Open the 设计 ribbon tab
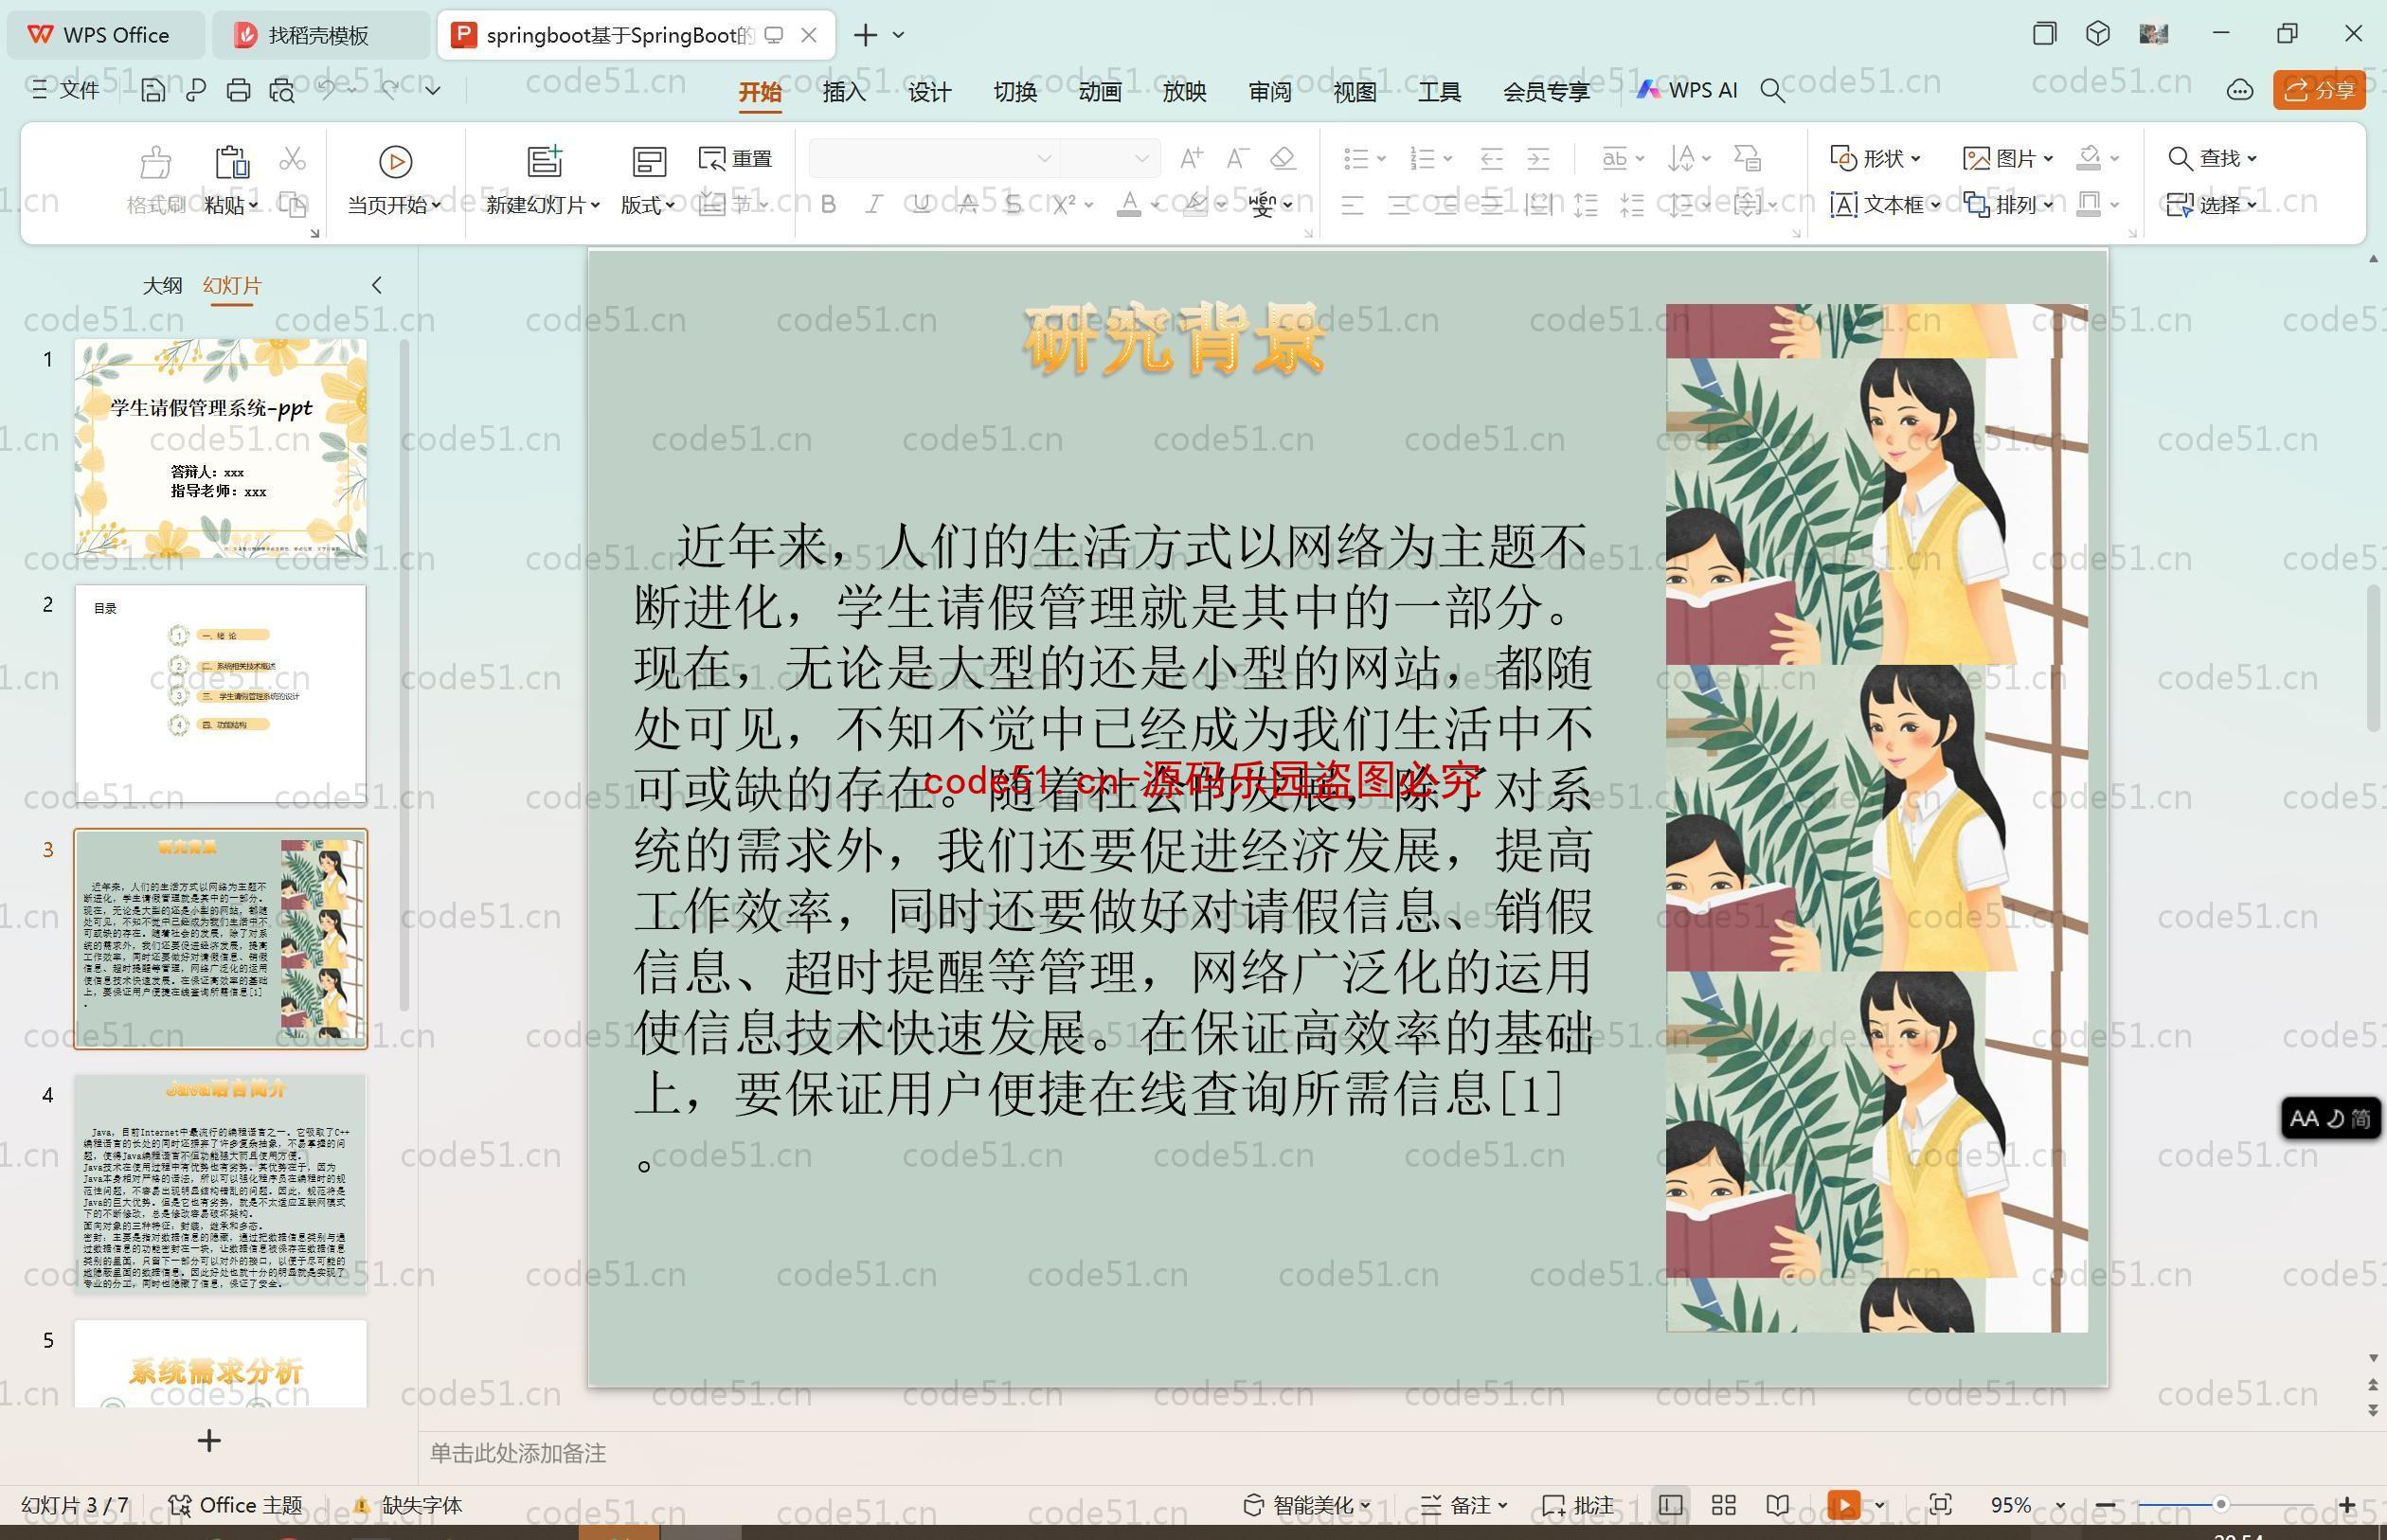The height and width of the screenshot is (1540, 2387). [x=929, y=92]
